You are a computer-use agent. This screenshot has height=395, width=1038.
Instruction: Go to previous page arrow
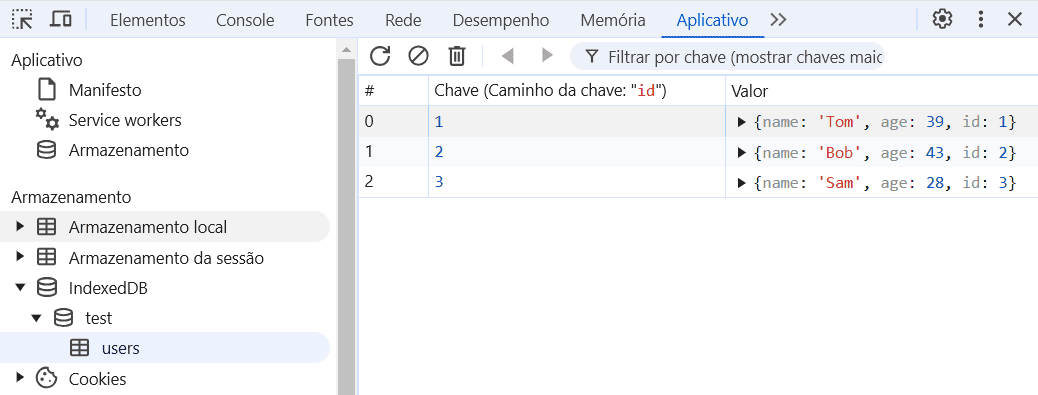pyautogui.click(x=508, y=56)
